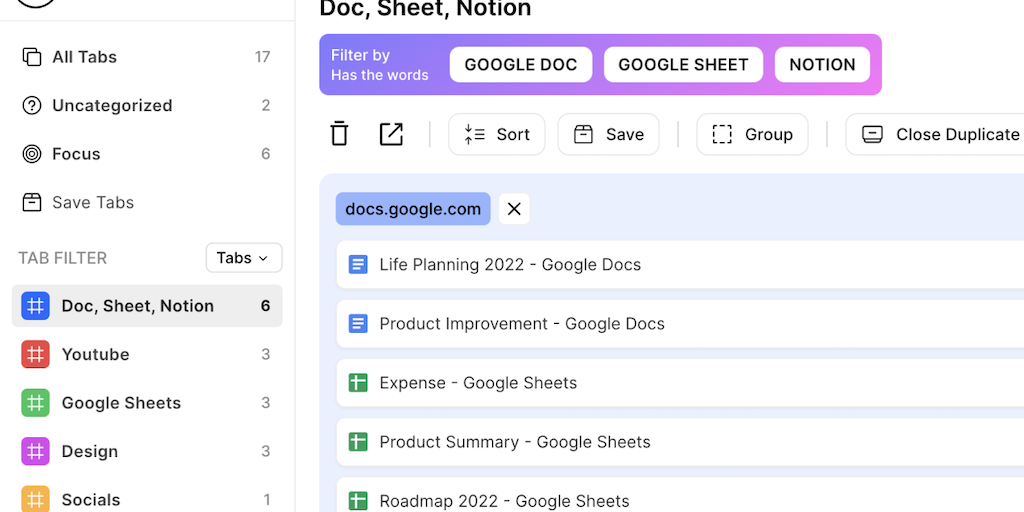
Task: Open All Tabs in the sidebar
Action: click(x=84, y=57)
